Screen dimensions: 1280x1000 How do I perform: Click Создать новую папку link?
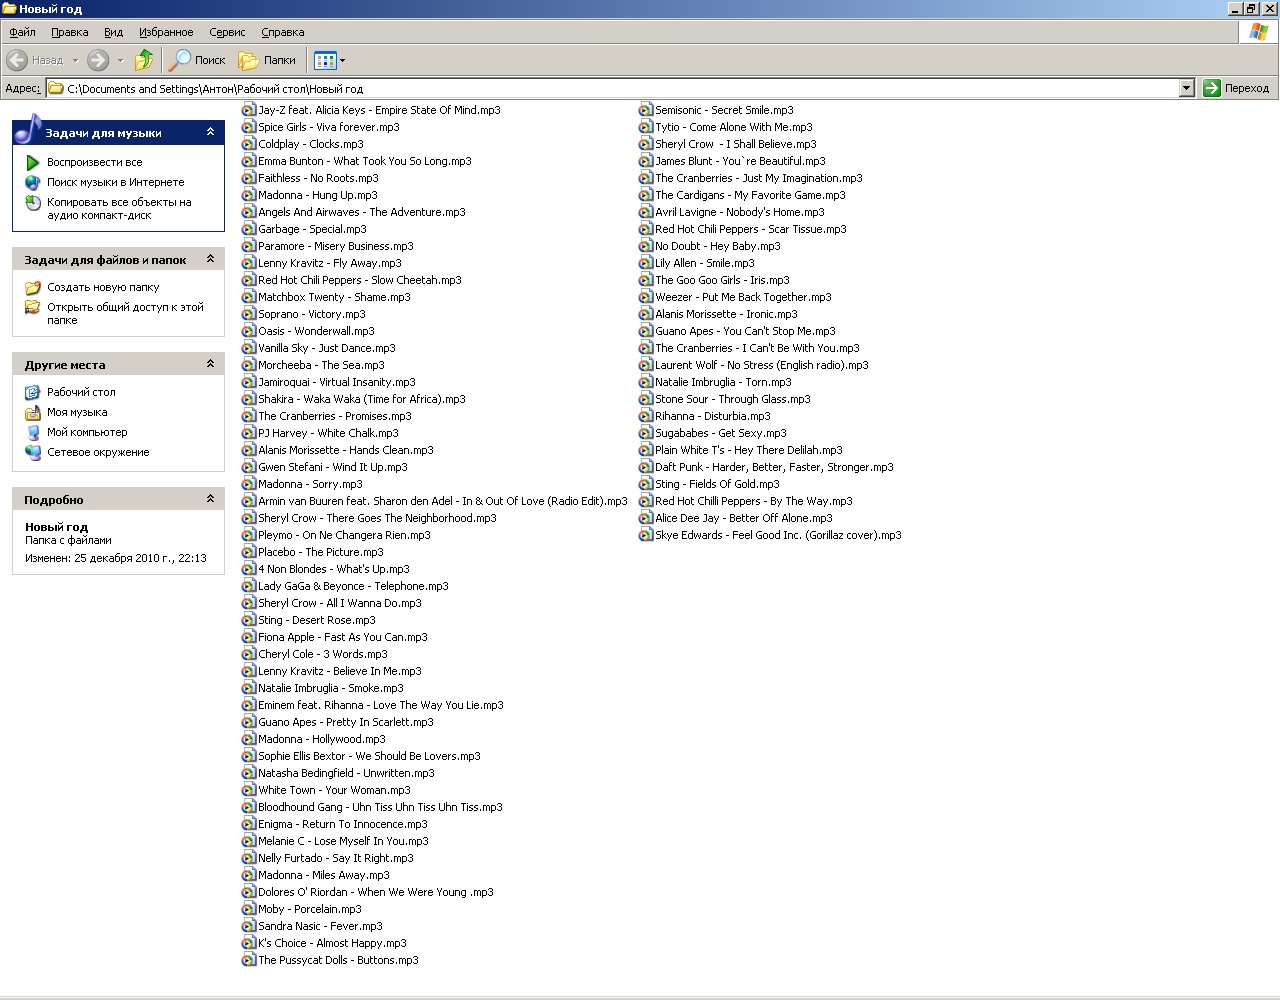coord(103,287)
